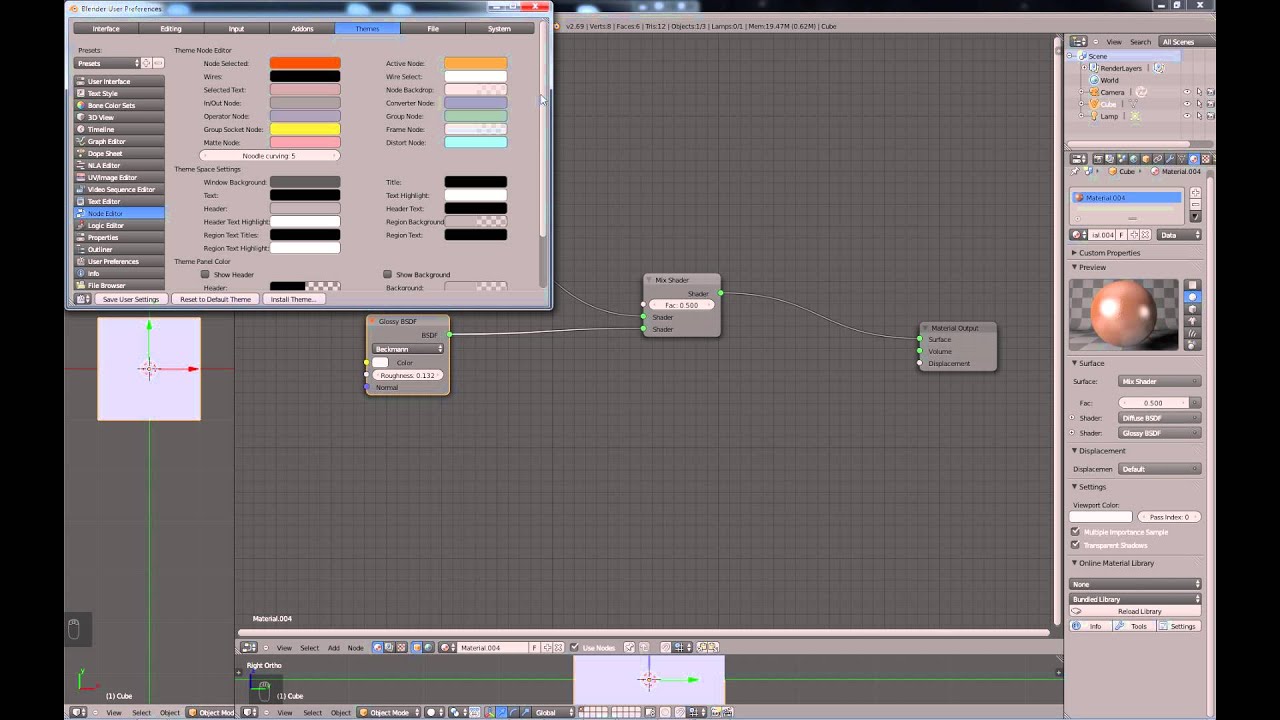Screen dimensions: 1280x720
Task: Open the Surface shader dropdown
Action: (1159, 381)
